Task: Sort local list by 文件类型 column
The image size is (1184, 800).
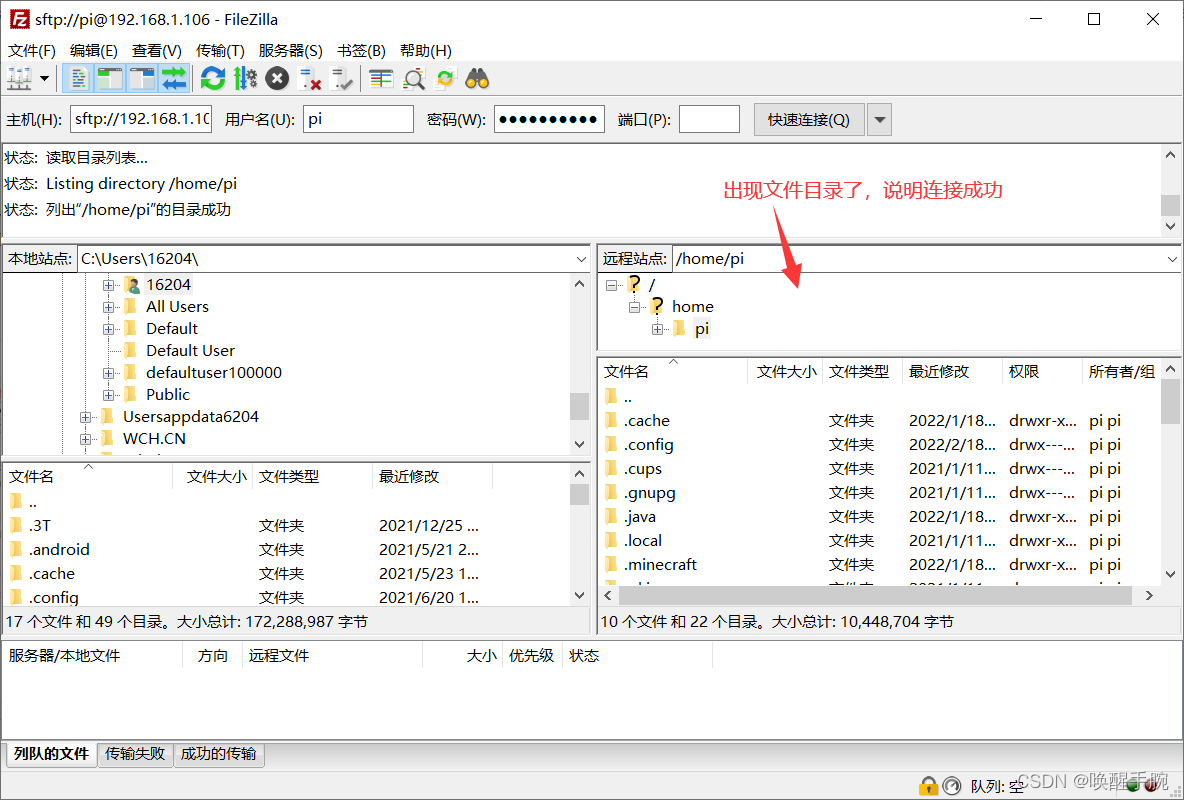Action: pyautogui.click(x=312, y=477)
